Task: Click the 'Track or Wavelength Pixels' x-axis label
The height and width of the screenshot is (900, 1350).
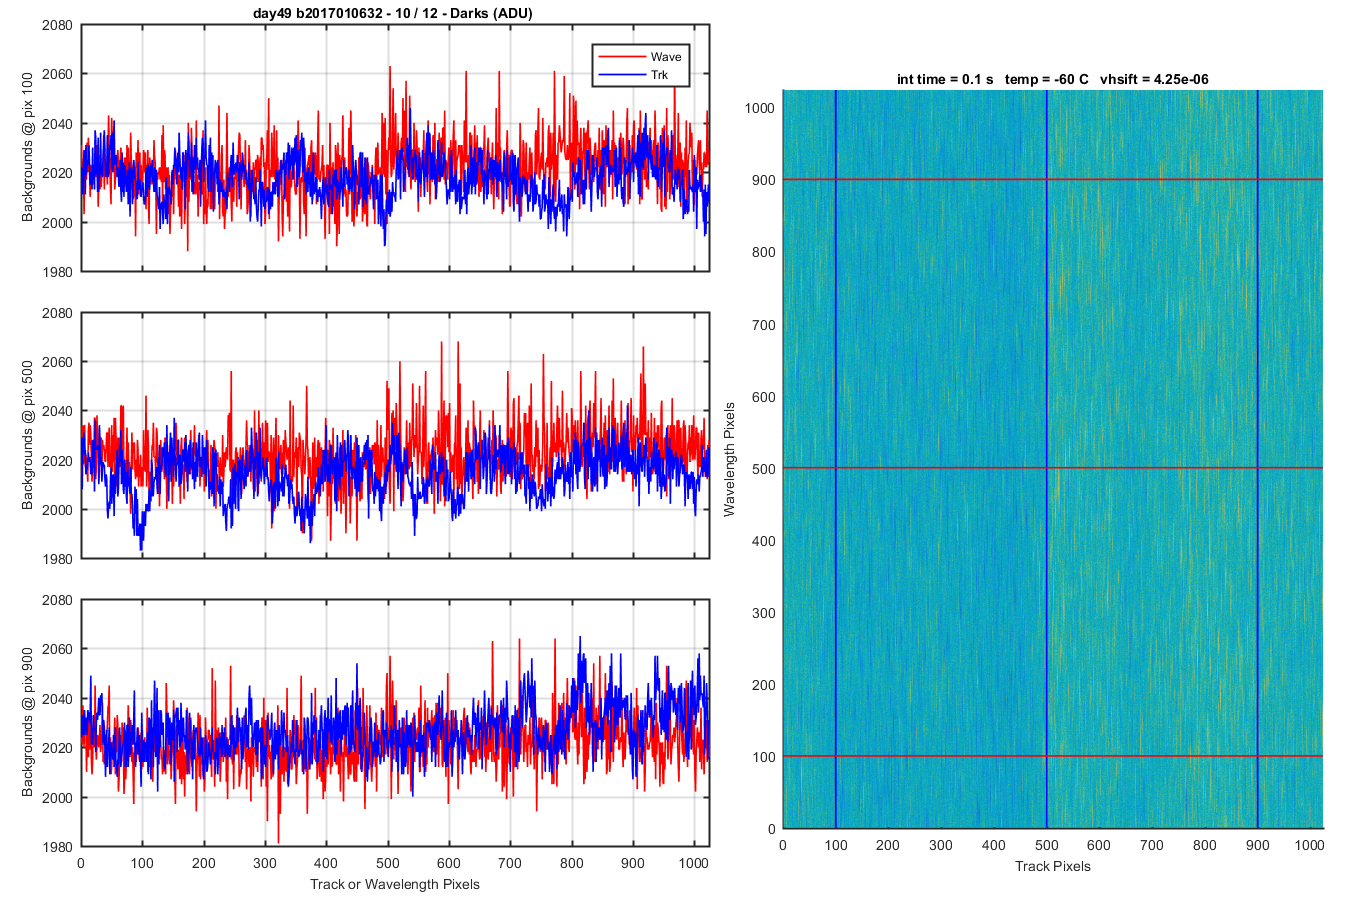Action: coord(395,884)
